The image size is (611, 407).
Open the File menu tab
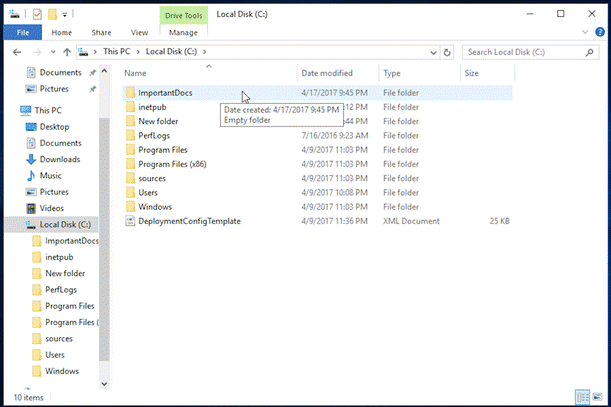(23, 32)
